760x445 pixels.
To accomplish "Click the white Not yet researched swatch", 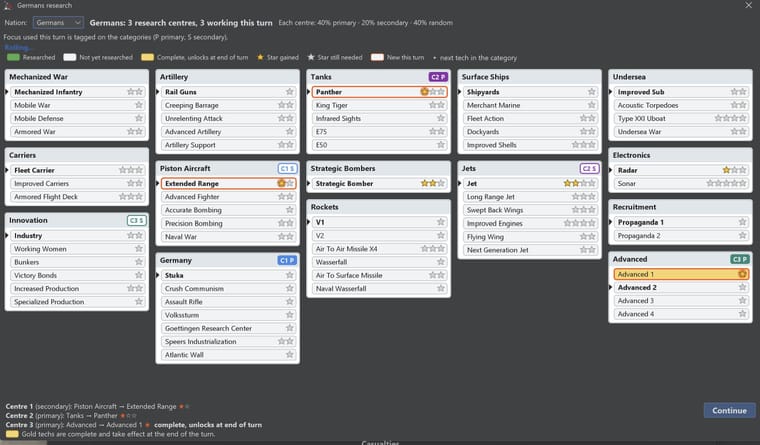I will (70, 57).
